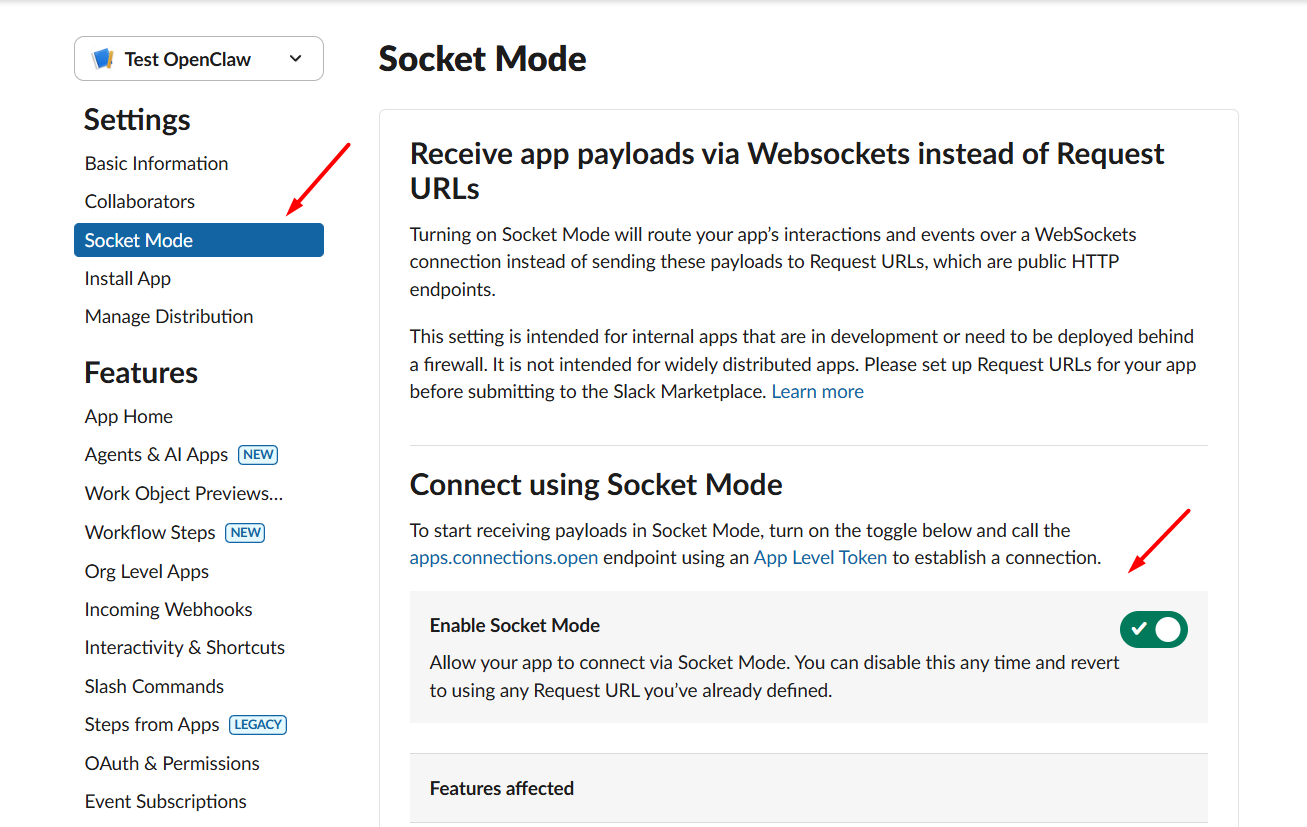Open Event Subscriptions page

tap(166, 802)
